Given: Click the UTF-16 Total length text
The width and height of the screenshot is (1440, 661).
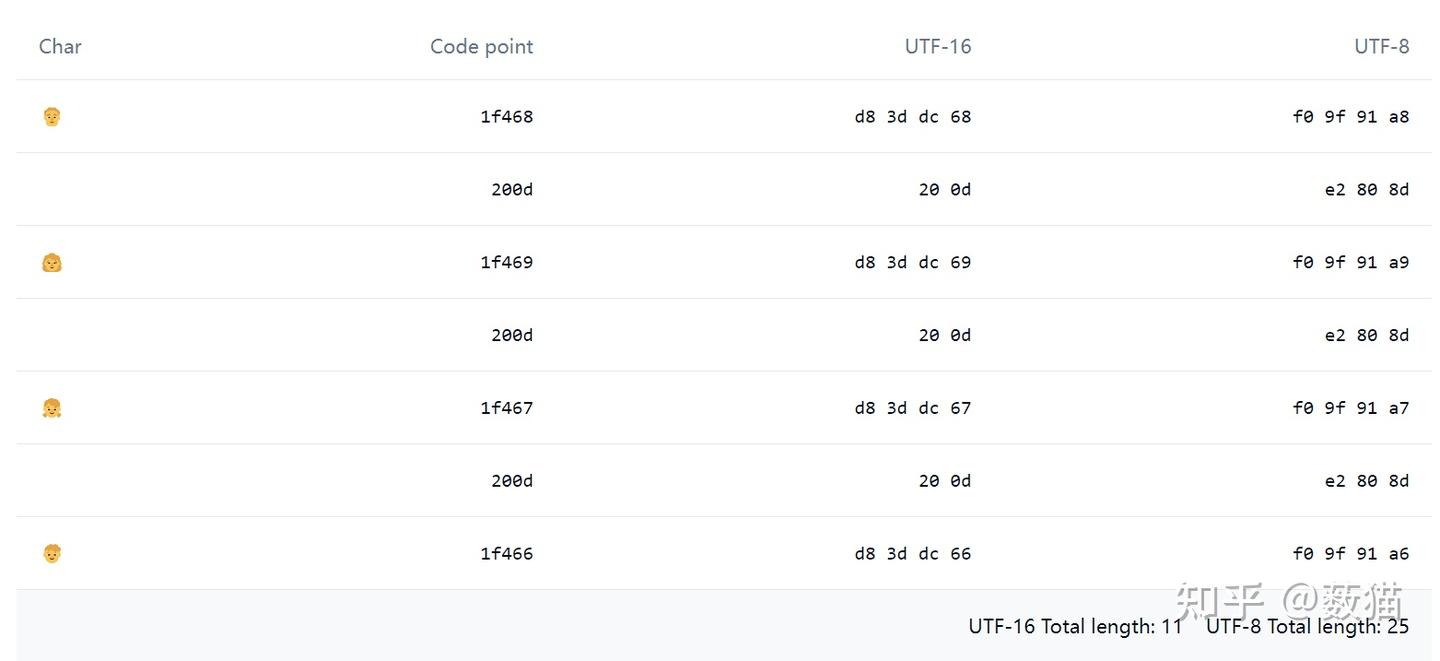Looking at the screenshot, I should (x=1075, y=627).
